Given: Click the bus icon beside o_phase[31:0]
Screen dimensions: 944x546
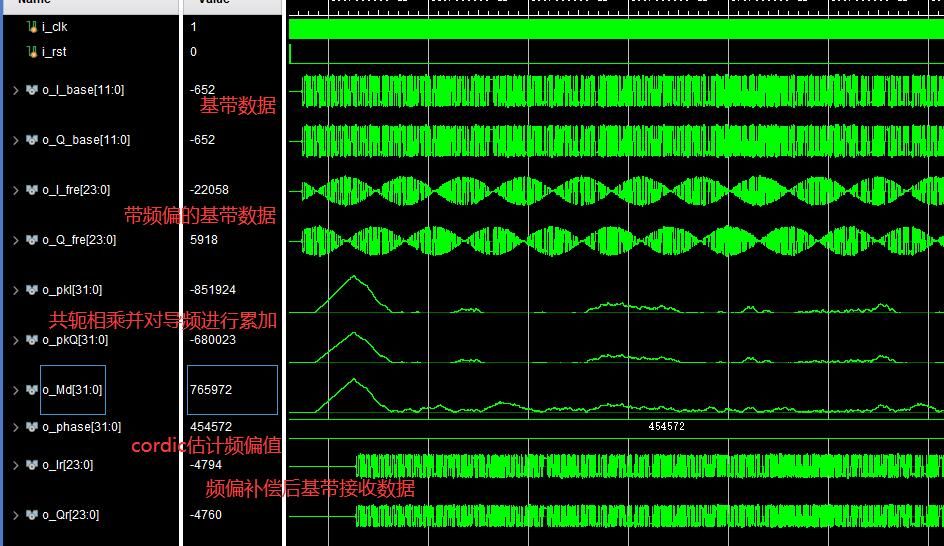Looking at the screenshot, I should coord(32,427).
